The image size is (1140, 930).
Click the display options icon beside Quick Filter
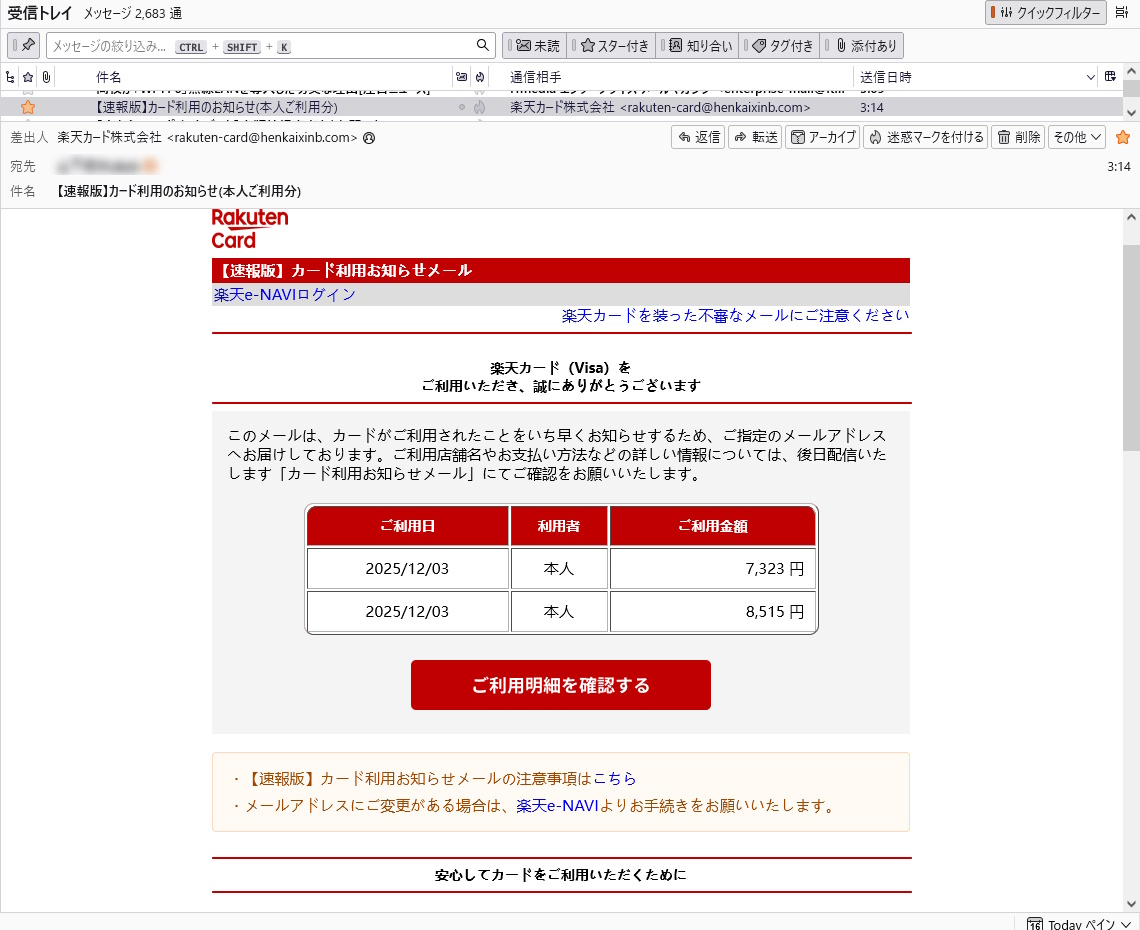point(1122,13)
